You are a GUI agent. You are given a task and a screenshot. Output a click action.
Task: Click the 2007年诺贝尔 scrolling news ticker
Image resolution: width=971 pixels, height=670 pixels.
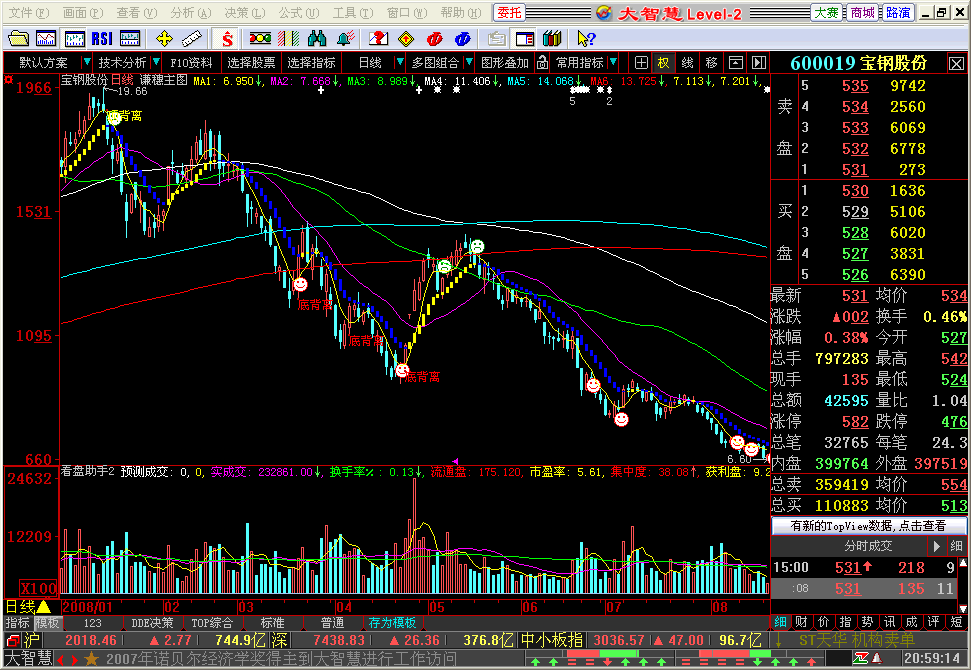[281, 658]
